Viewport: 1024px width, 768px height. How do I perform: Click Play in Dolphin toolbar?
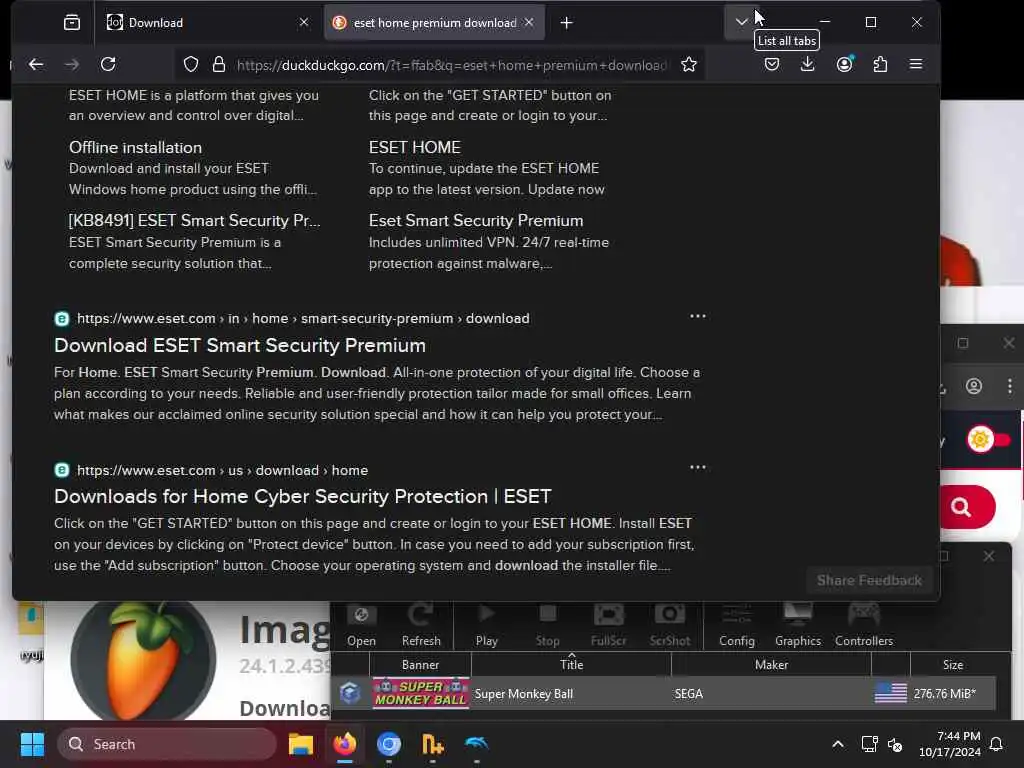pyautogui.click(x=487, y=625)
